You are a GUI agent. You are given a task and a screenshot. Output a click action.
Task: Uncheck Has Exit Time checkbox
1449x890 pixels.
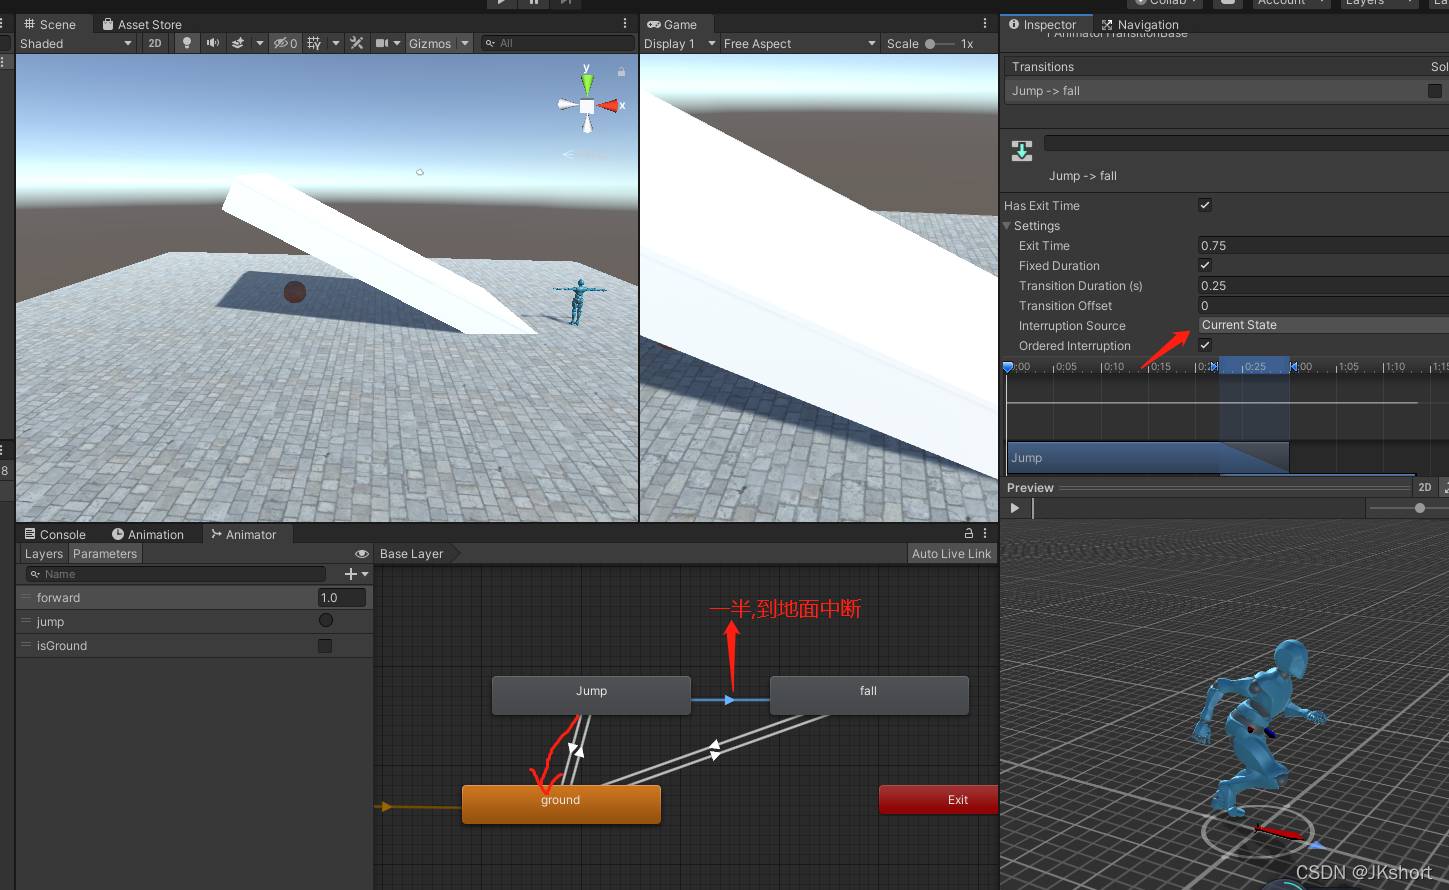coord(1205,205)
